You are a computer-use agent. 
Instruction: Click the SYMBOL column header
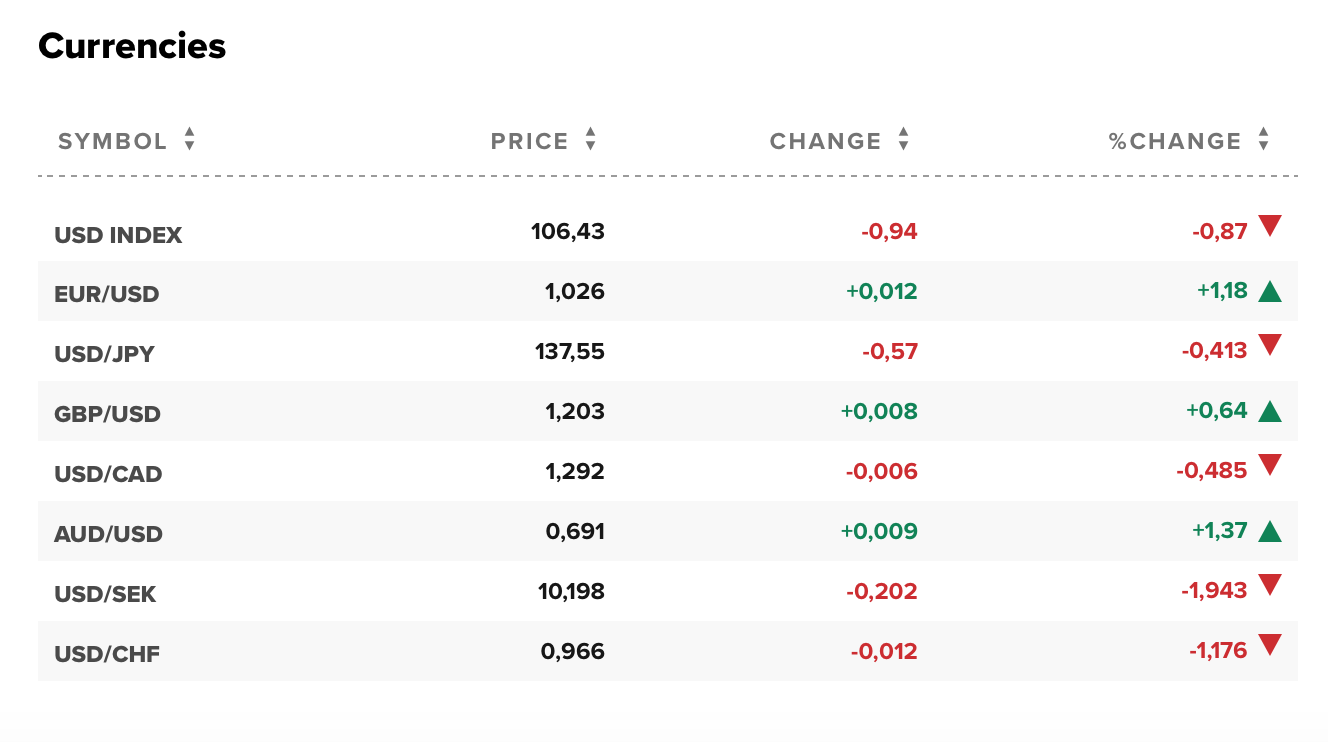click(x=113, y=141)
